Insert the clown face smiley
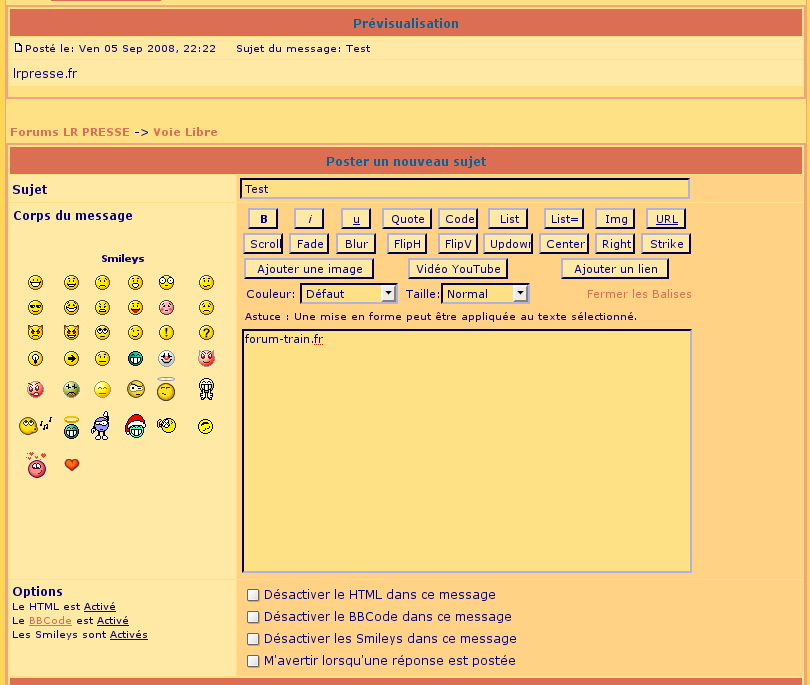The image size is (810, 685). tap(166, 358)
